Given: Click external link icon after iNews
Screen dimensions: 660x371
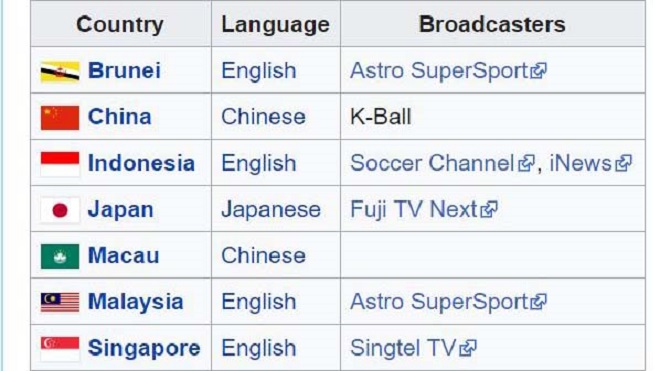Looking at the screenshot, I should click(x=623, y=163).
